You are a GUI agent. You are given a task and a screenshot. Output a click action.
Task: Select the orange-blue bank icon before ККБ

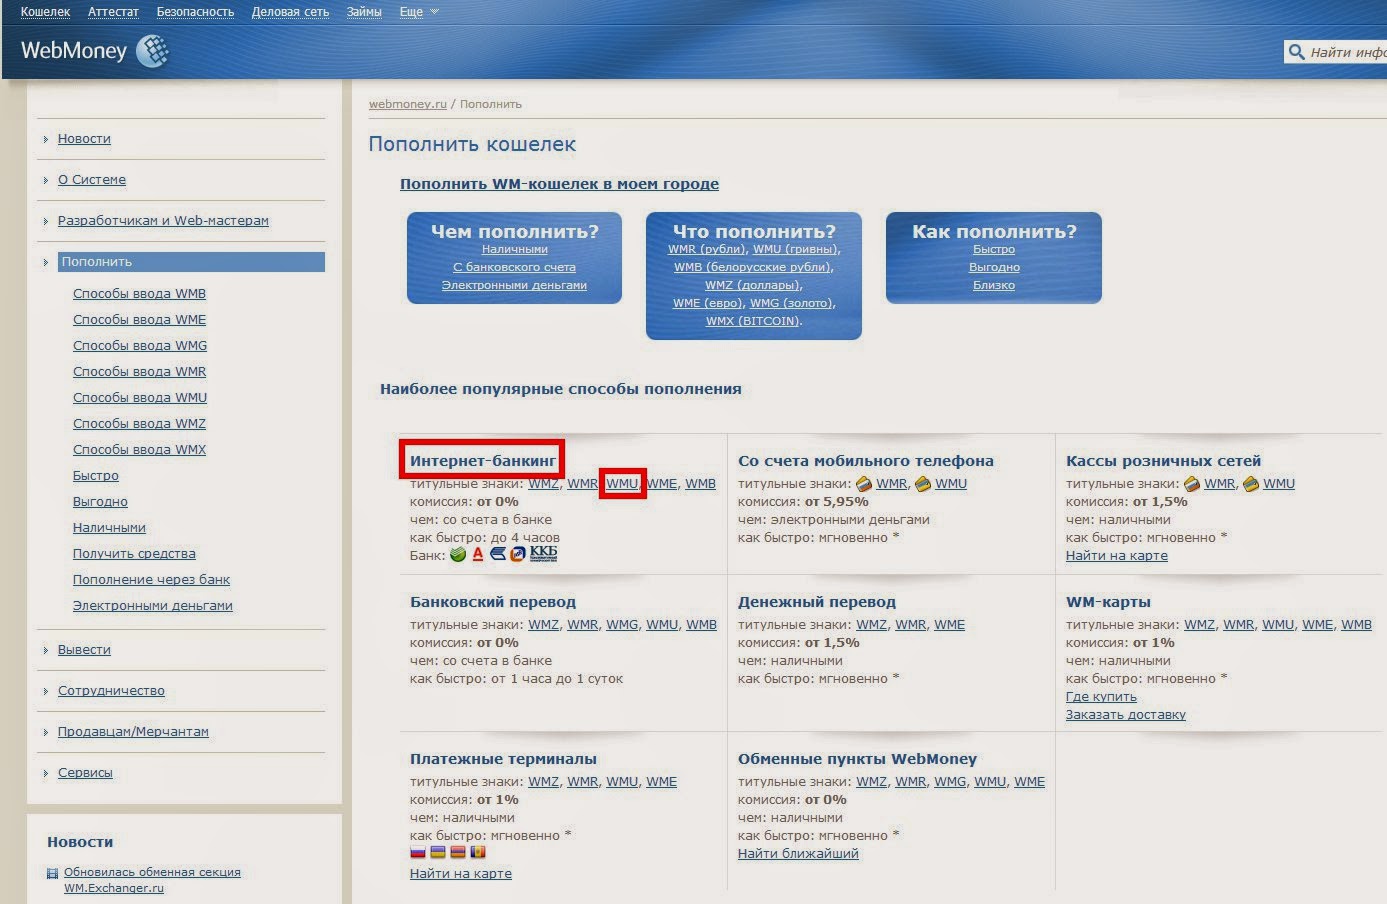coord(517,554)
